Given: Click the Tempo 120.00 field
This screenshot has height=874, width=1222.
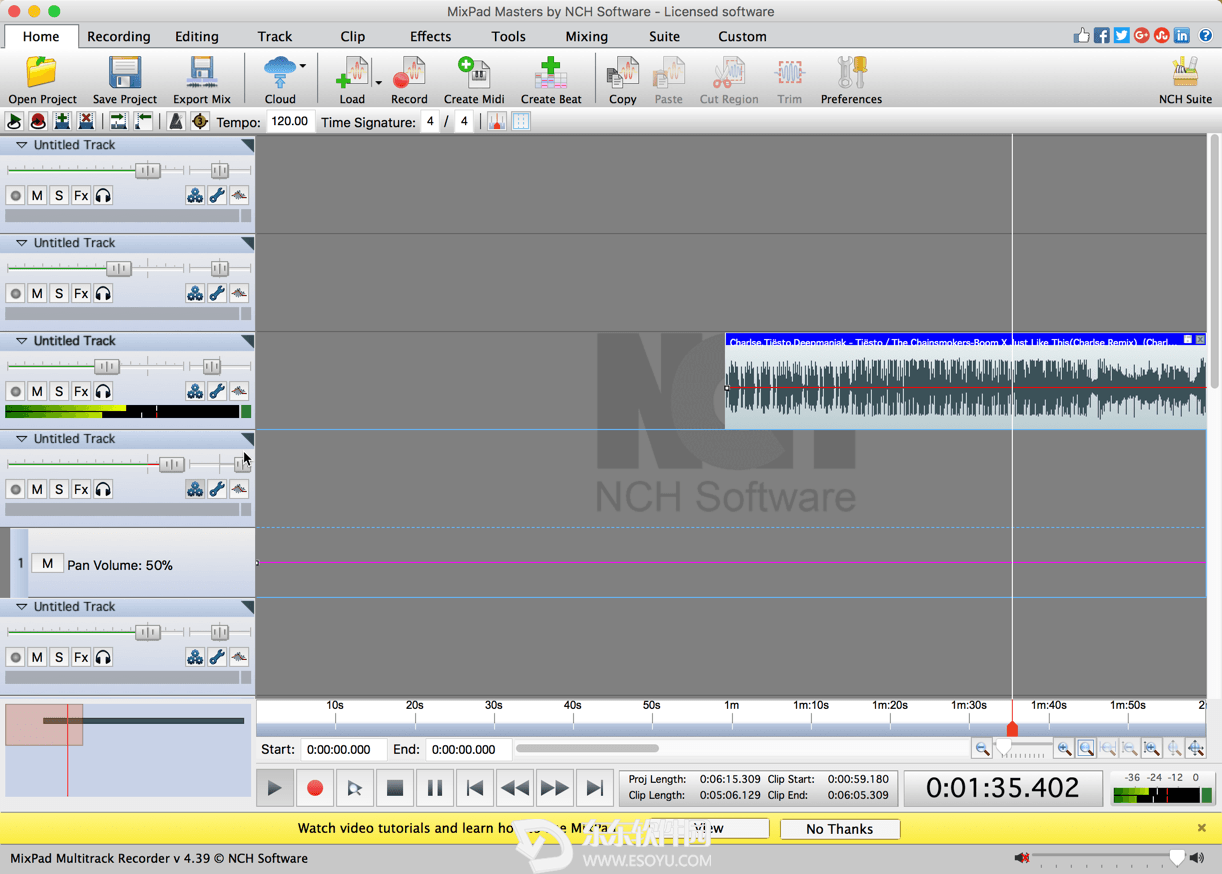Looking at the screenshot, I should point(289,122).
